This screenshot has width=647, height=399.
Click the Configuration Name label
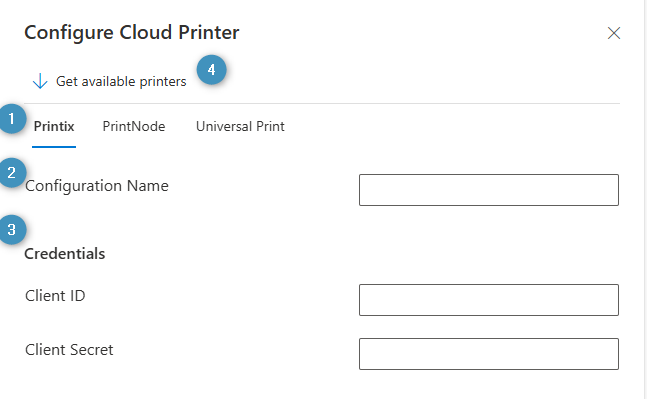pos(97,186)
